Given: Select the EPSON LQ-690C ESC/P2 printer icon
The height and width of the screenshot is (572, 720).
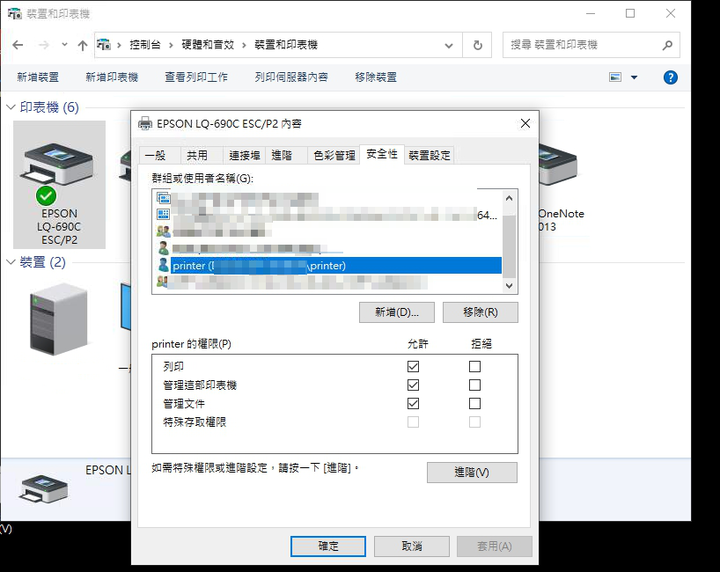Looking at the screenshot, I should click(x=59, y=185).
